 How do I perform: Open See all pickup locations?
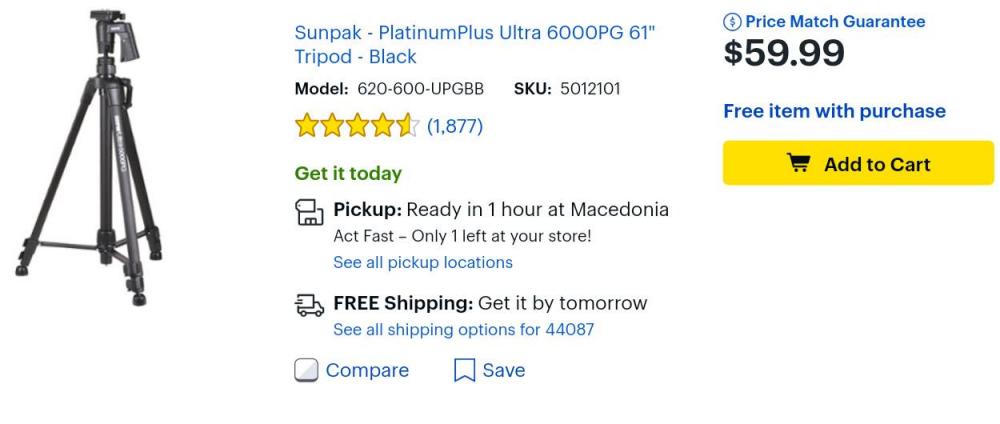[x=422, y=263]
